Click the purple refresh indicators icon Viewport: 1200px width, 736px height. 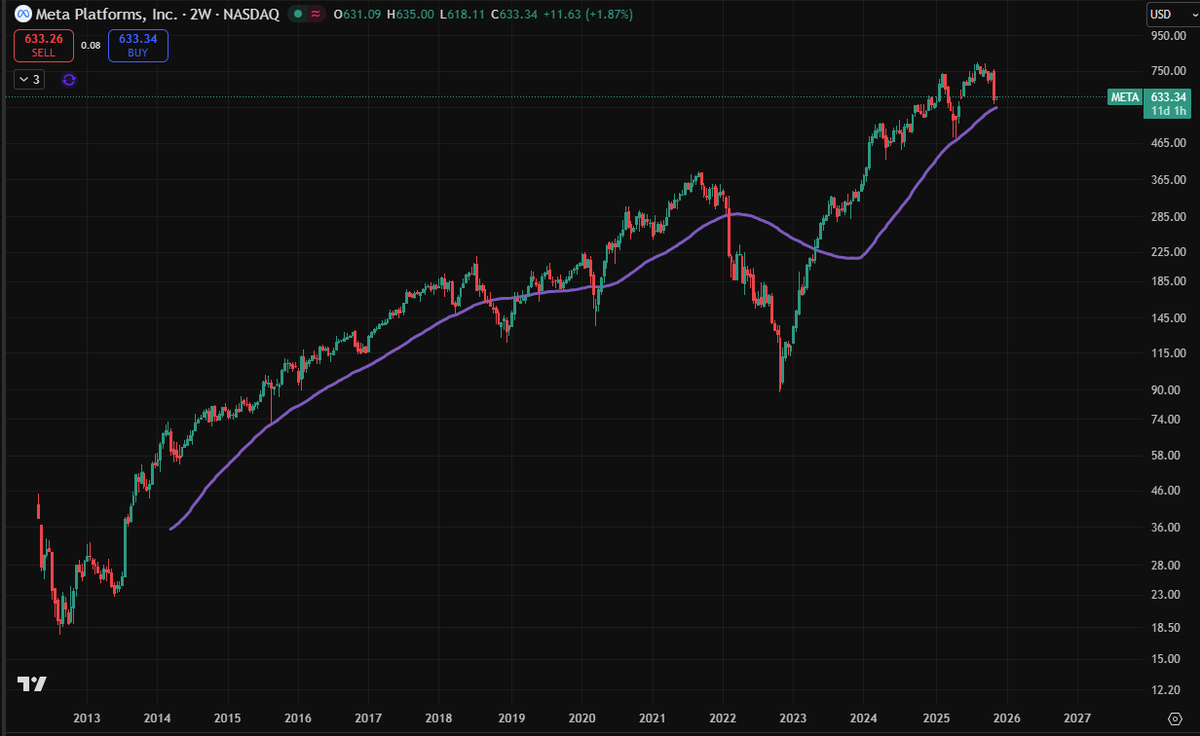[69, 79]
